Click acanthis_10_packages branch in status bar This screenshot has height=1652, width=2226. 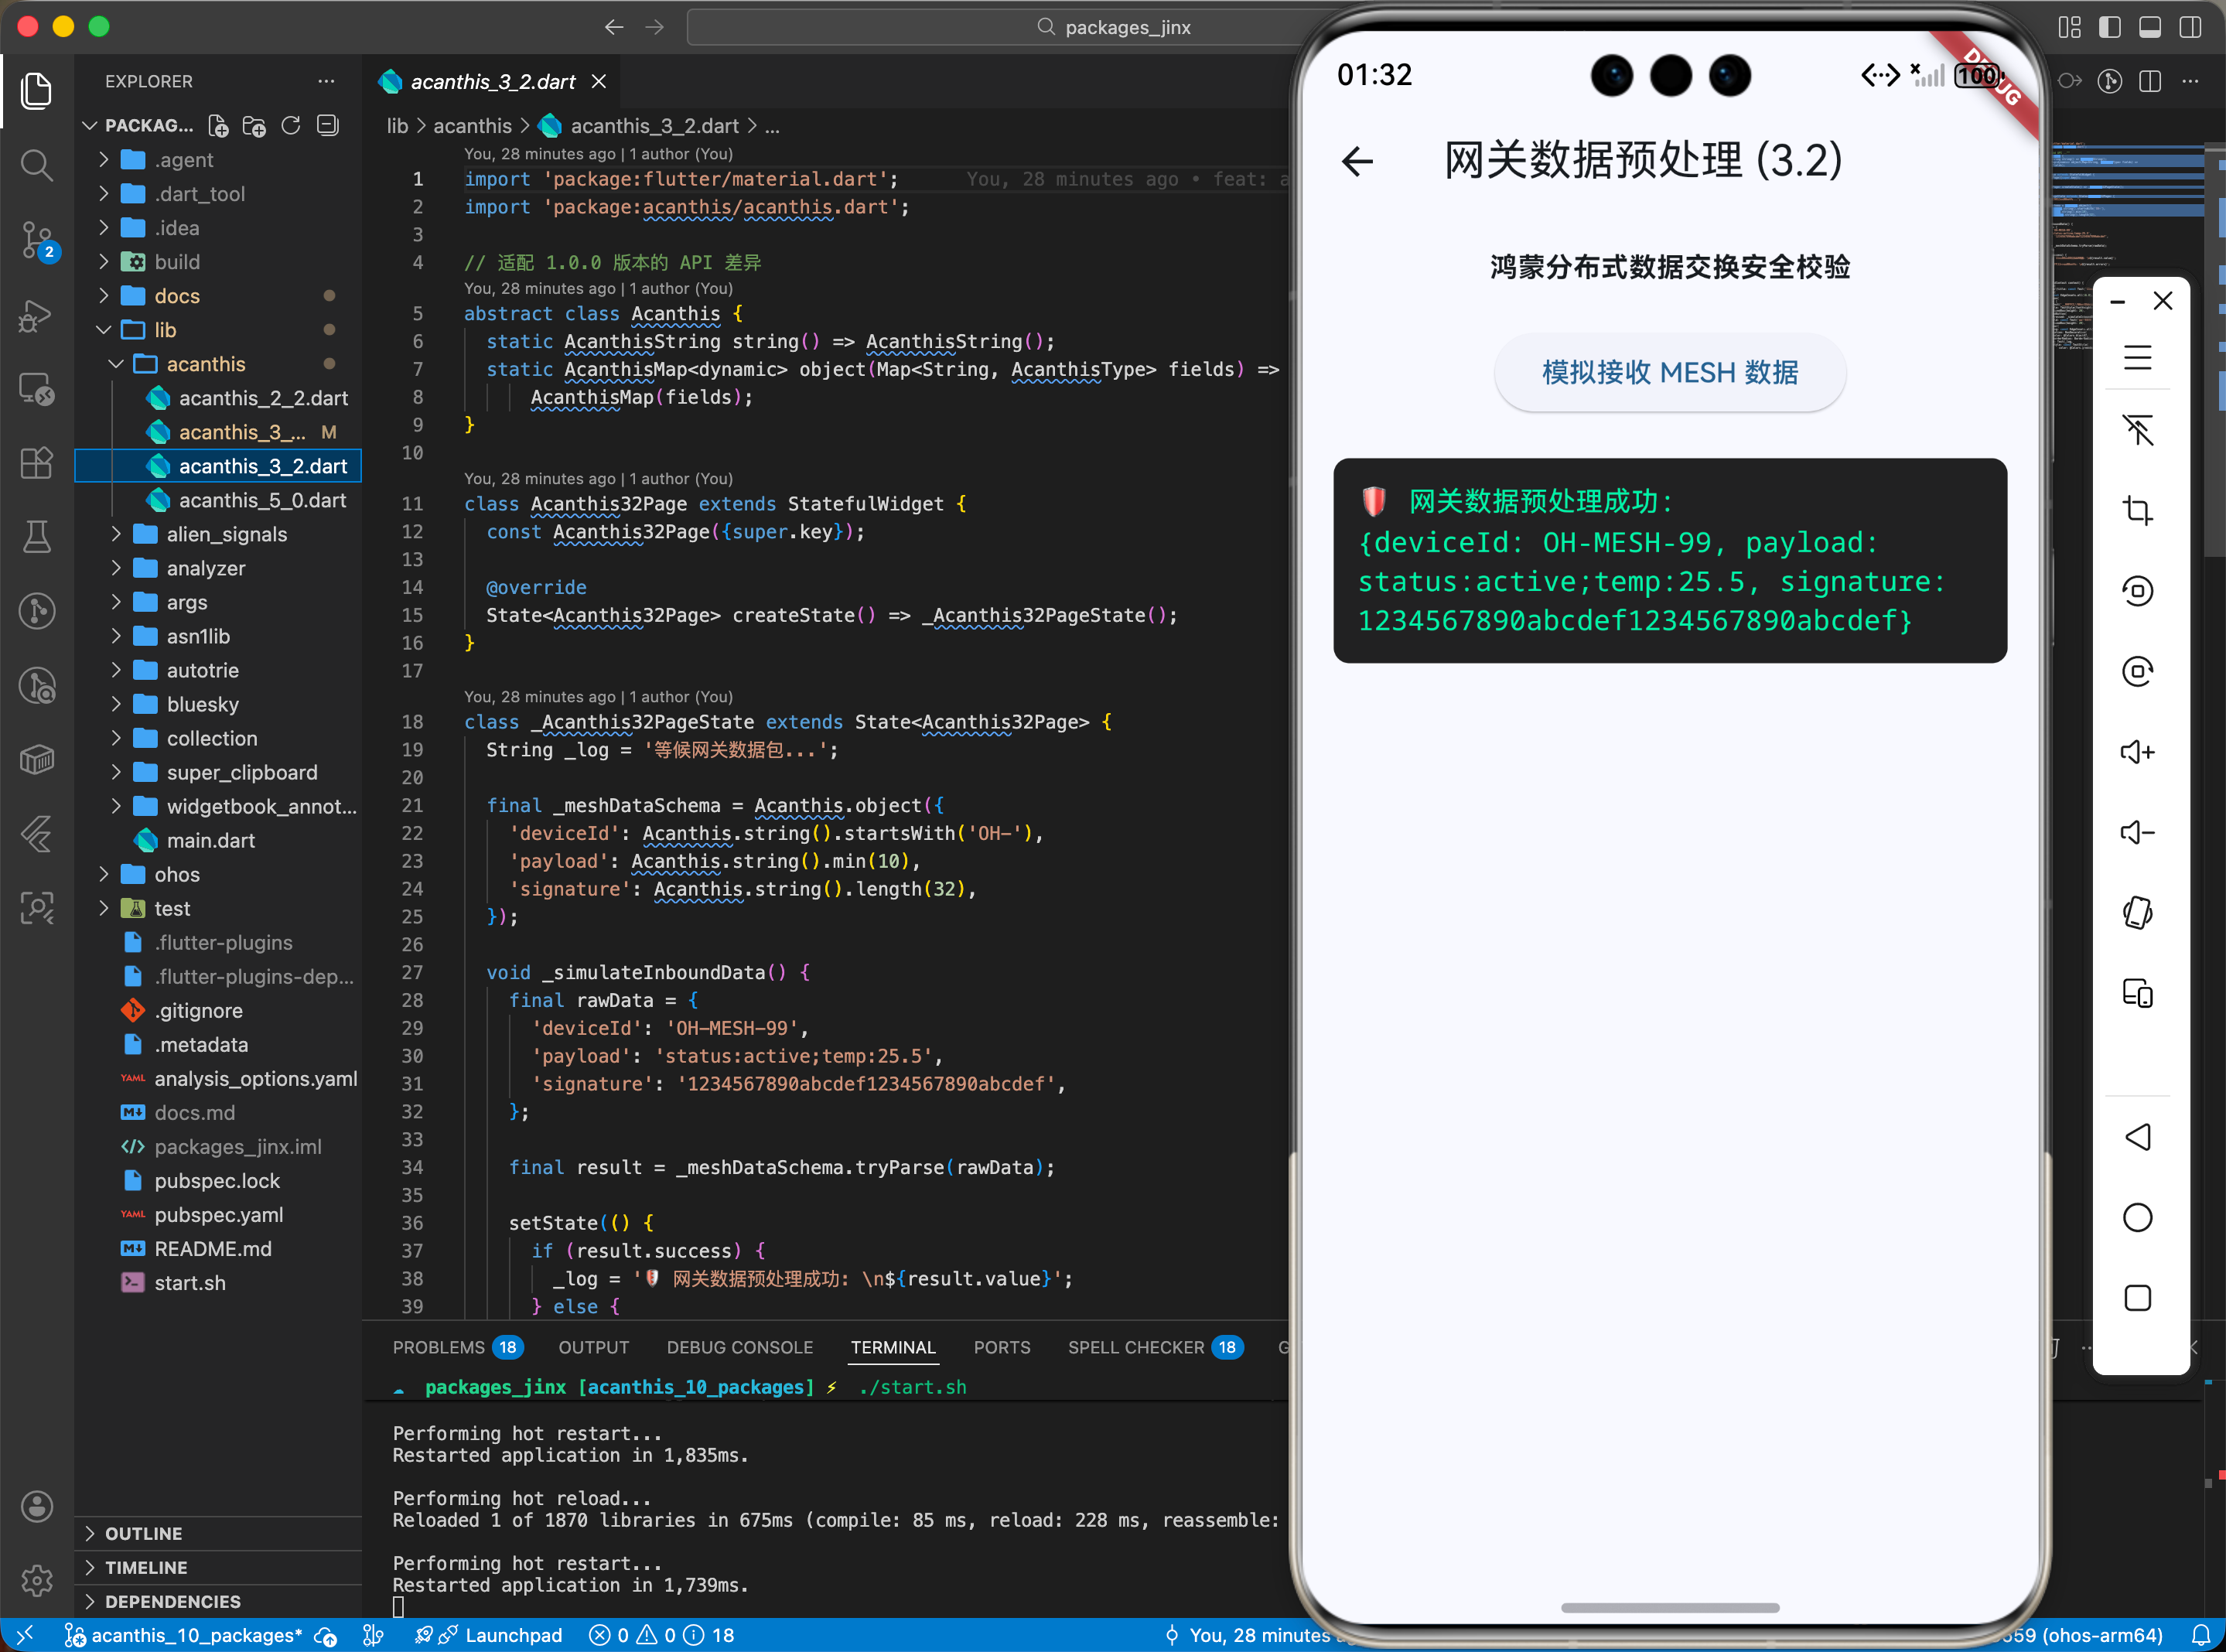(196, 1635)
